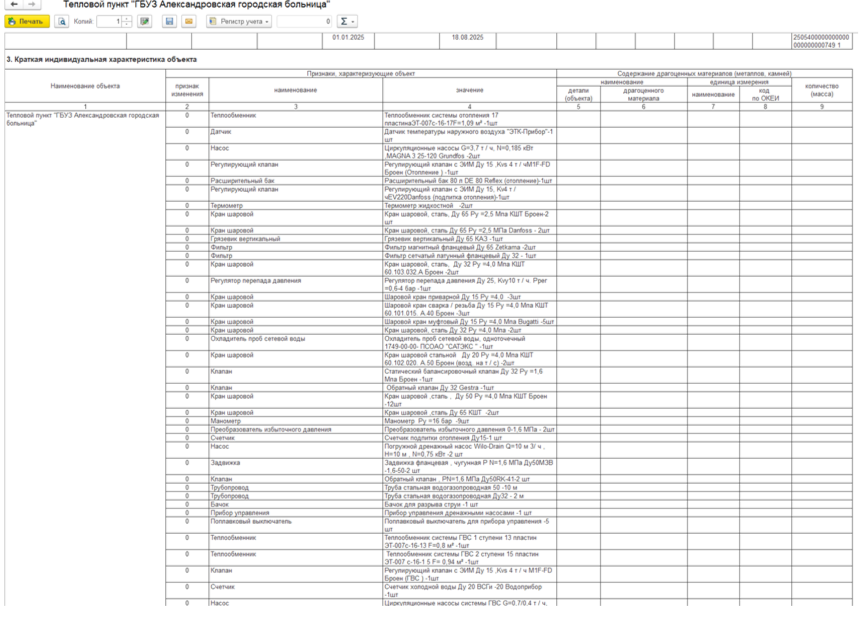Screen dimensions: 861x620
Task: Click the sum value field showing 0
Action: [x=304, y=21]
